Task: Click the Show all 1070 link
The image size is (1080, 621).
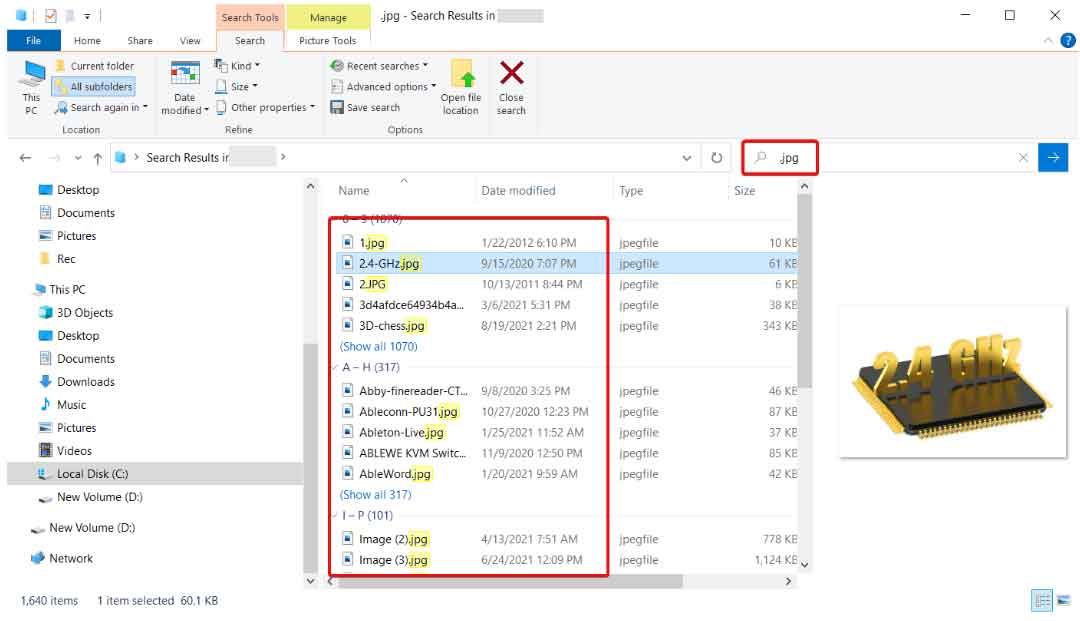Action: coord(378,347)
